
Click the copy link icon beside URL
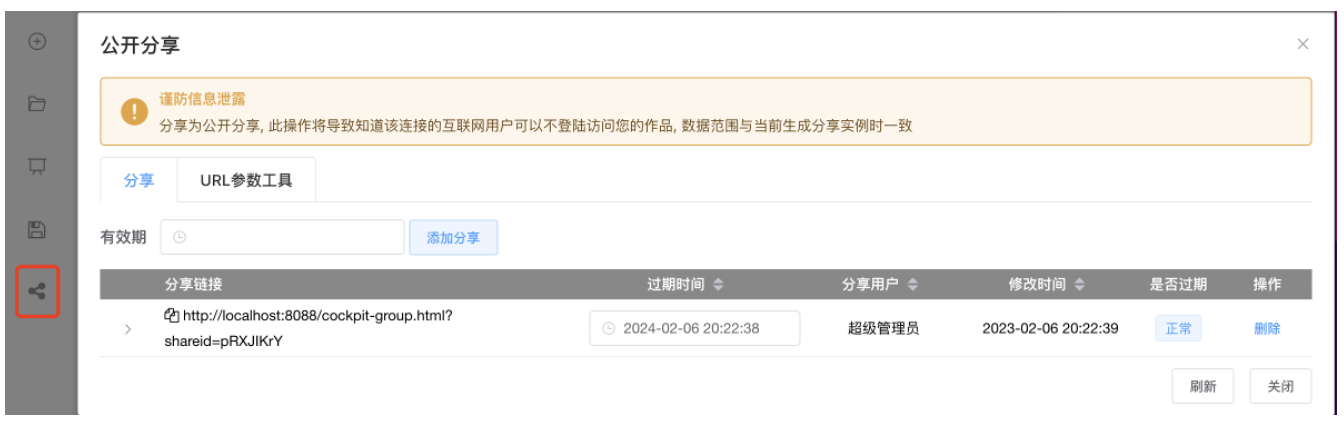coord(171,316)
